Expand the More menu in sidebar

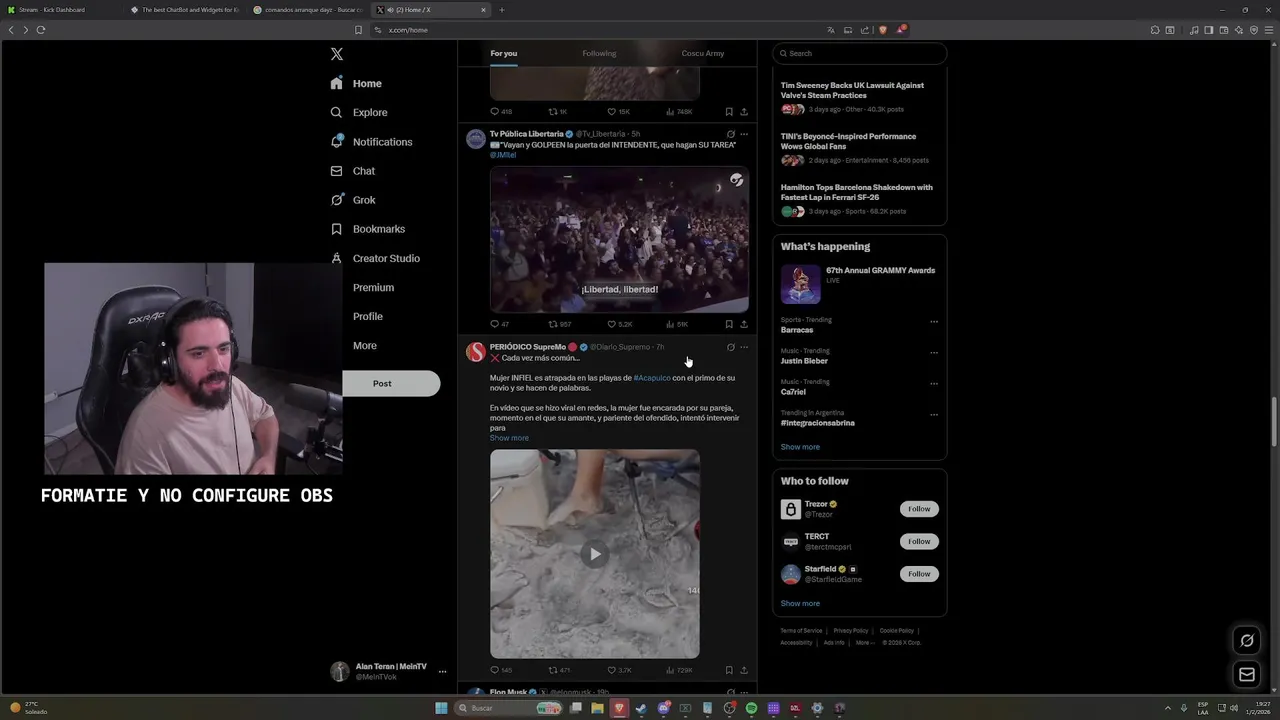point(364,345)
